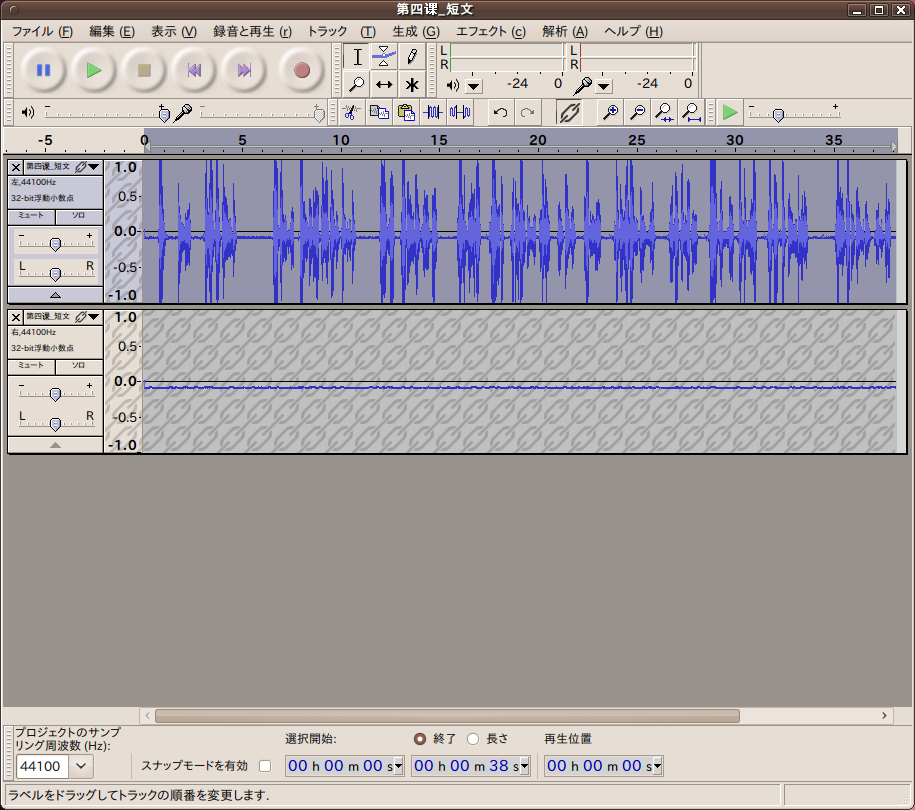This screenshot has width=915, height=810.
Task: Open the project sample rate dropdown
Action: [x=81, y=766]
